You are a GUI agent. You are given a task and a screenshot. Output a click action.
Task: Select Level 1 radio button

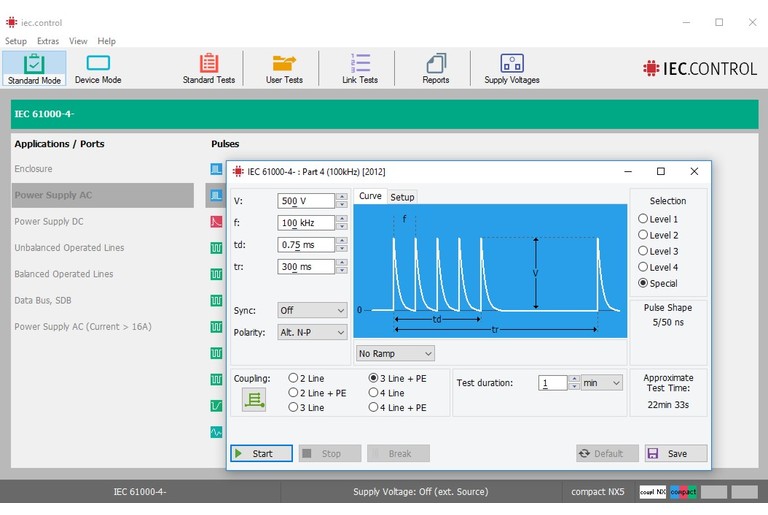tap(643, 219)
